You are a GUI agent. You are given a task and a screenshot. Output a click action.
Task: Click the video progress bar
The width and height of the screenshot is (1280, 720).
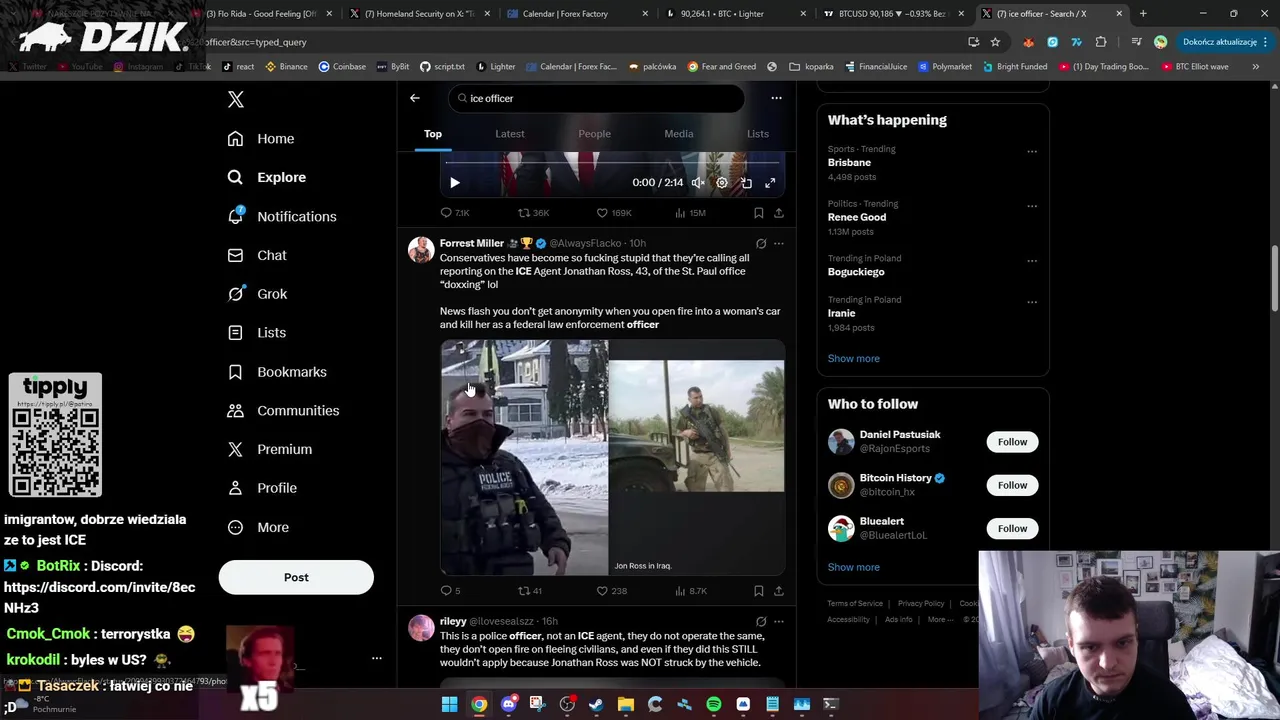coord(612,162)
